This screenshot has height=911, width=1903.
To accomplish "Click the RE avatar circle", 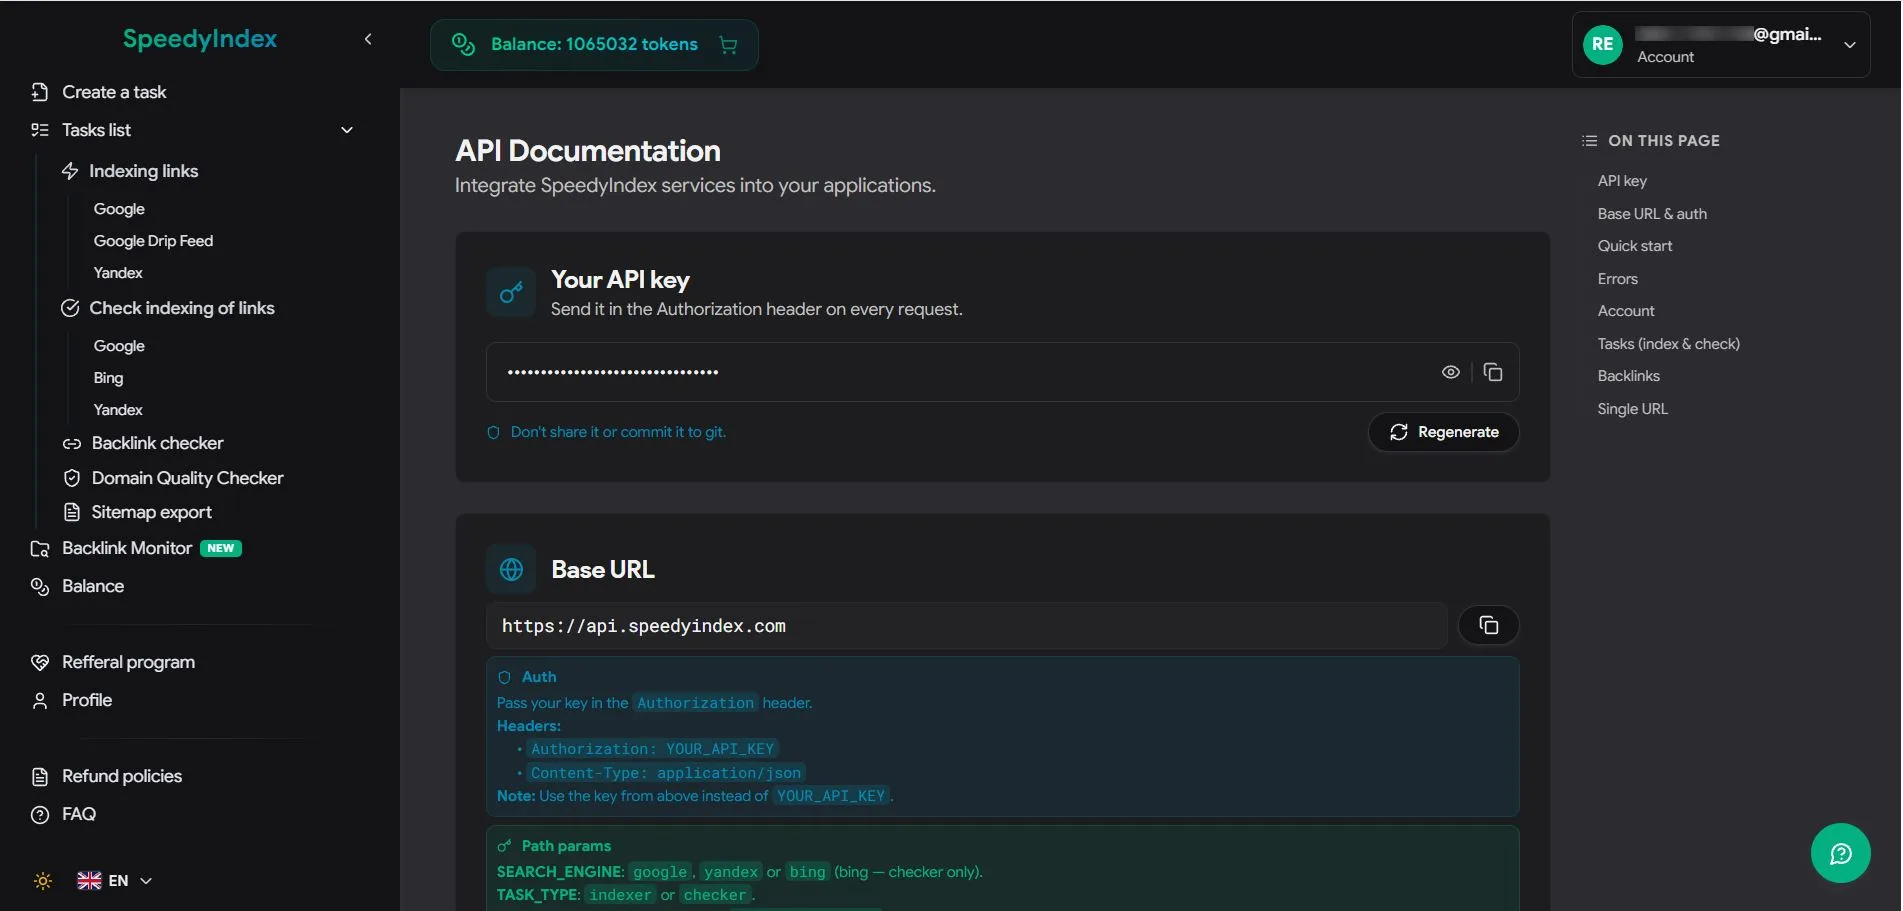I will (1602, 44).
